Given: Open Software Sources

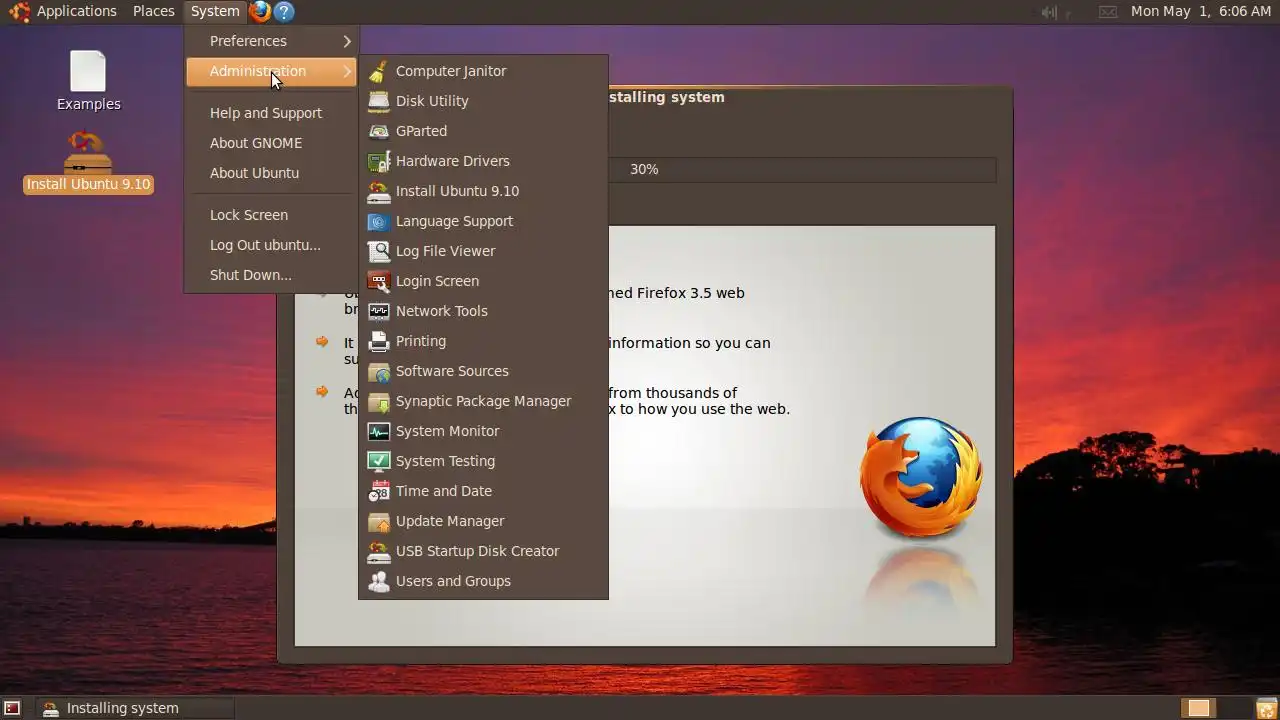Looking at the screenshot, I should click(x=483, y=371).
